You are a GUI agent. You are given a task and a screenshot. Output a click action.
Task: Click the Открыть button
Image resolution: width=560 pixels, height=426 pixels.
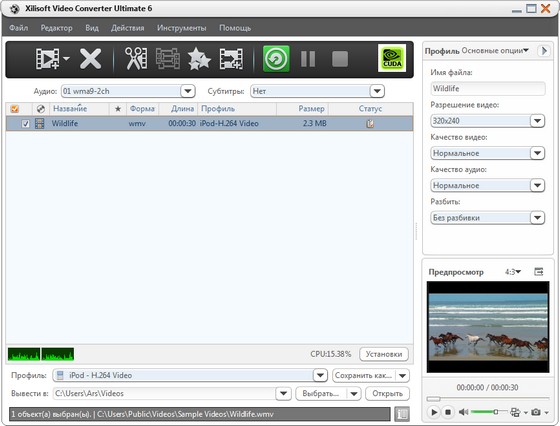(x=388, y=394)
